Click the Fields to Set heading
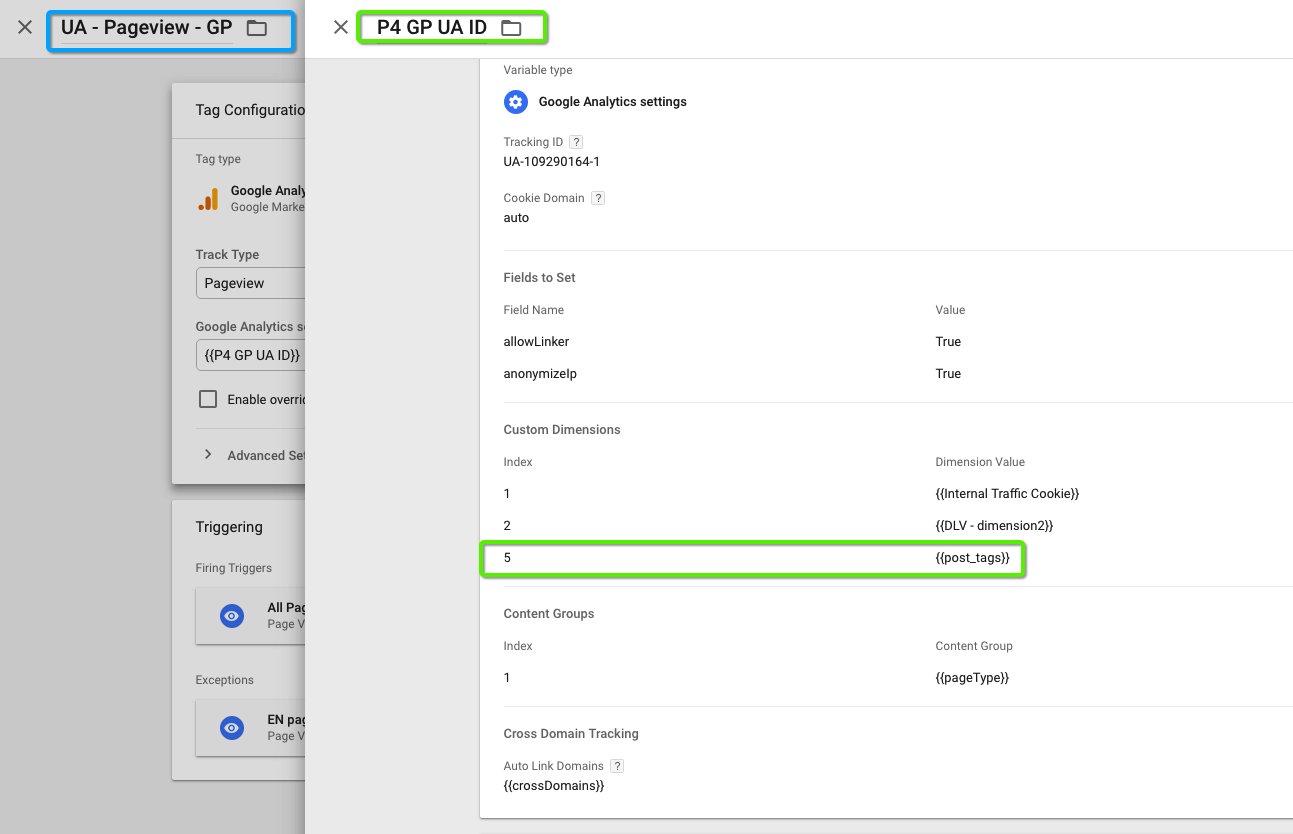Screen dimensions: 1293x834 (x=540, y=278)
